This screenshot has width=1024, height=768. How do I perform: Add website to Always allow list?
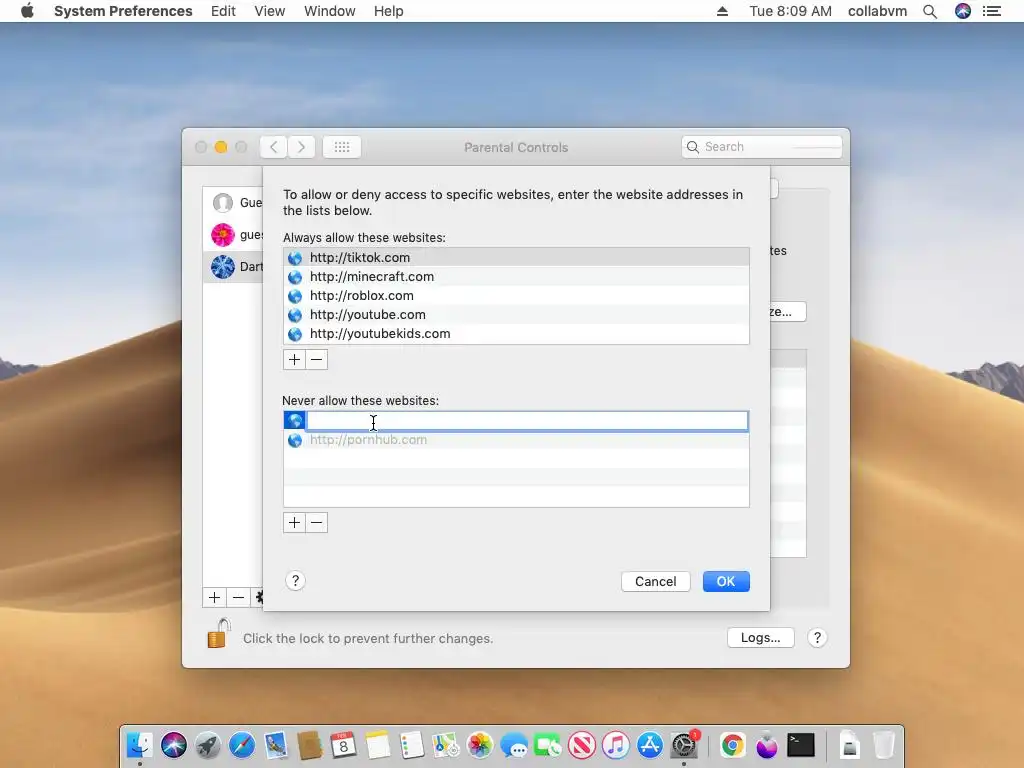coord(294,359)
